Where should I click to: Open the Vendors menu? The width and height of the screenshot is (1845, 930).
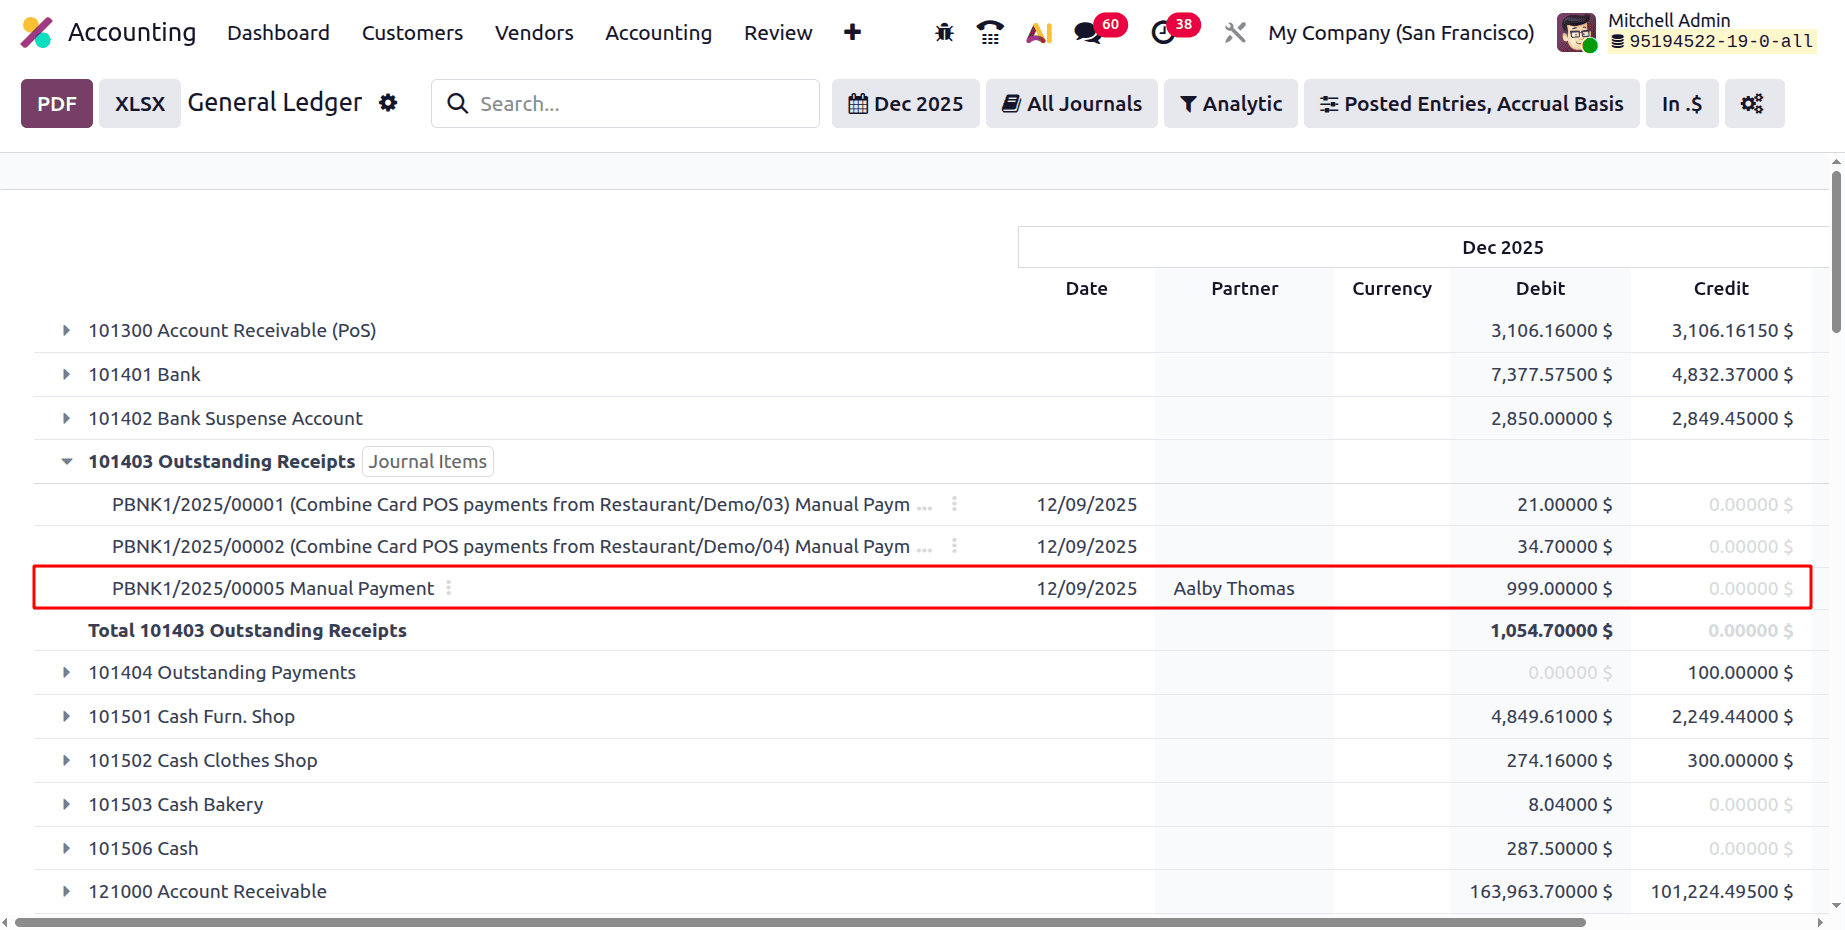click(534, 33)
